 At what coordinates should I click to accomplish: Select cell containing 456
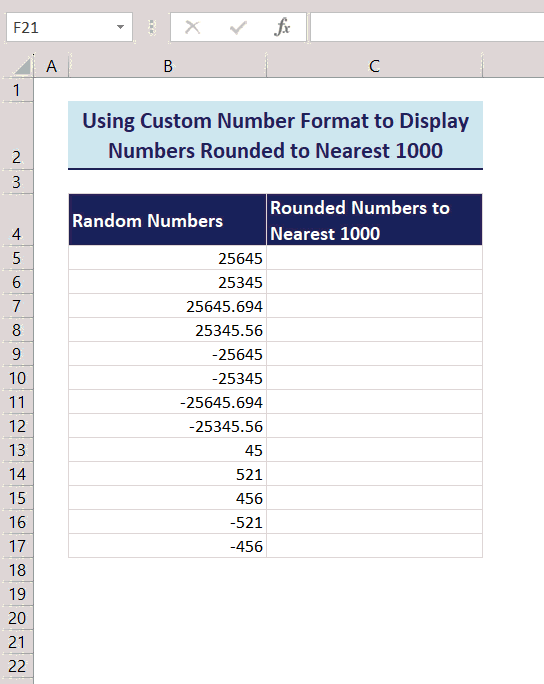tap(168, 498)
